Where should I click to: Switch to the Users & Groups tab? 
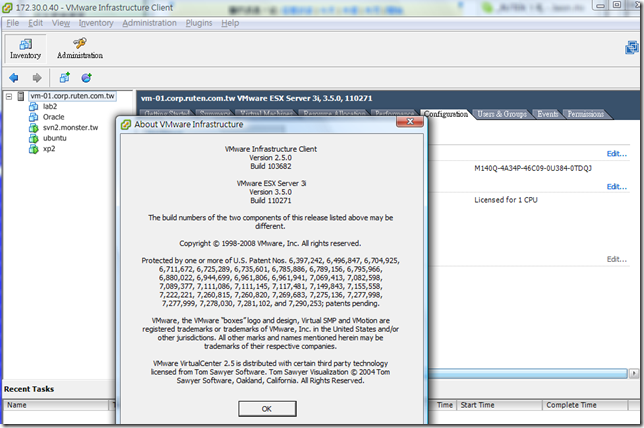[502, 114]
